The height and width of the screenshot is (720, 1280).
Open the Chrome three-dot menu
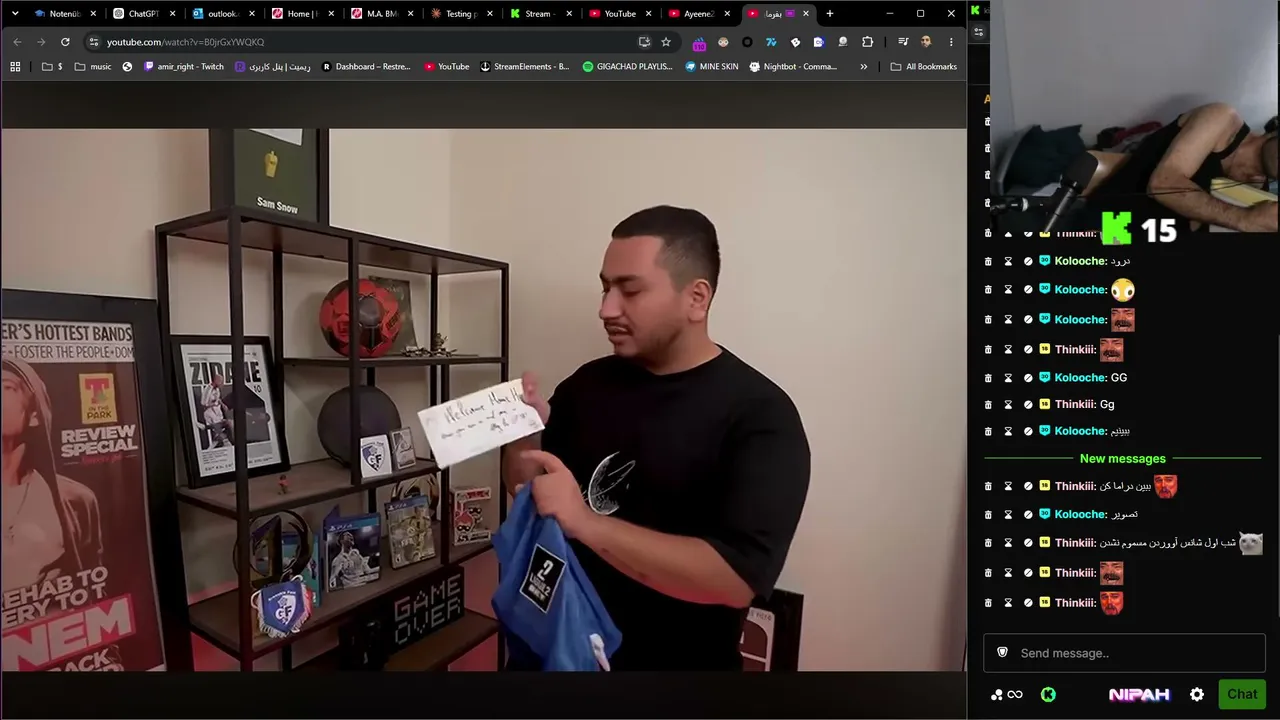click(951, 42)
